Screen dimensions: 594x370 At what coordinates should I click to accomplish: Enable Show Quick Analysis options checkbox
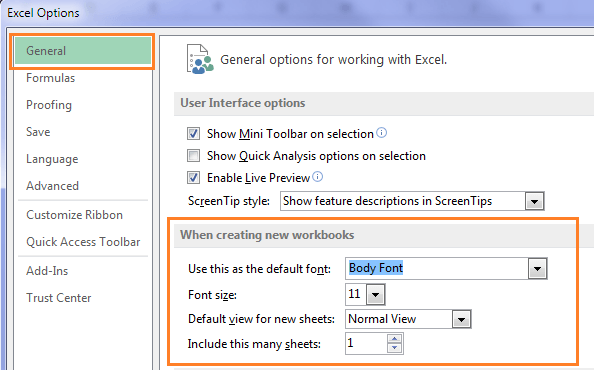(194, 155)
